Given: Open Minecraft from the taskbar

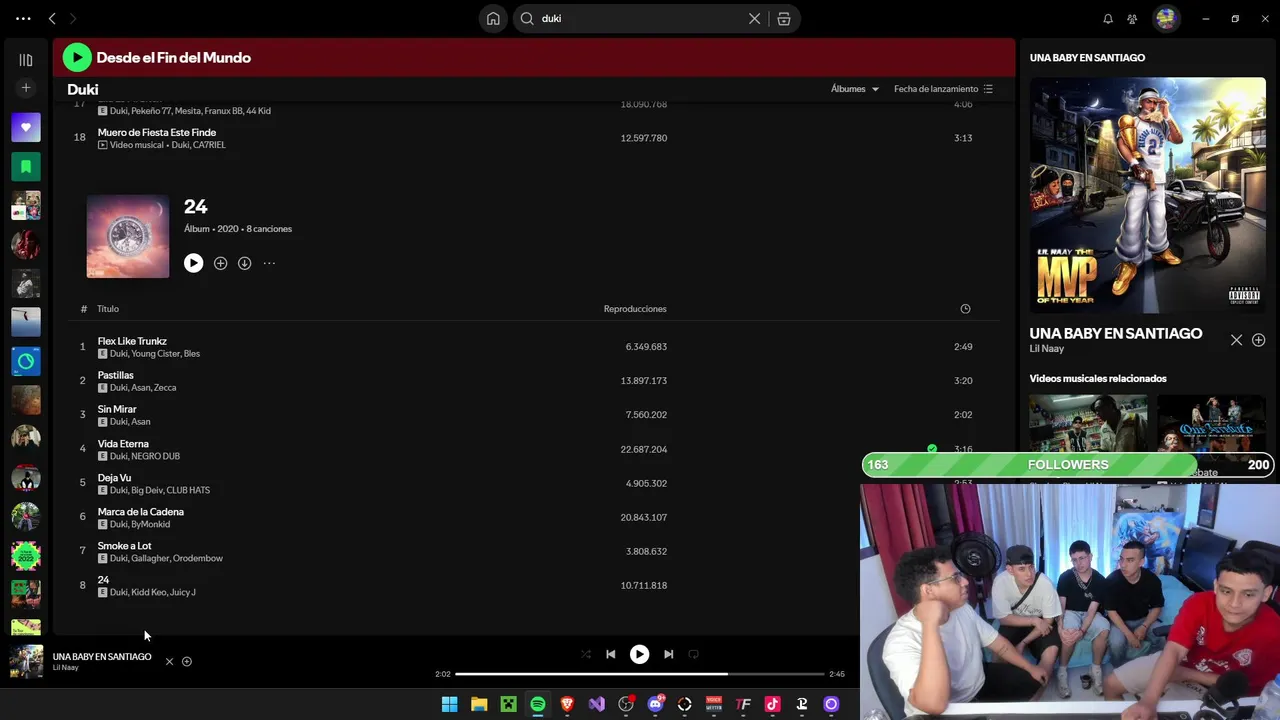Looking at the screenshot, I should click(x=508, y=705).
